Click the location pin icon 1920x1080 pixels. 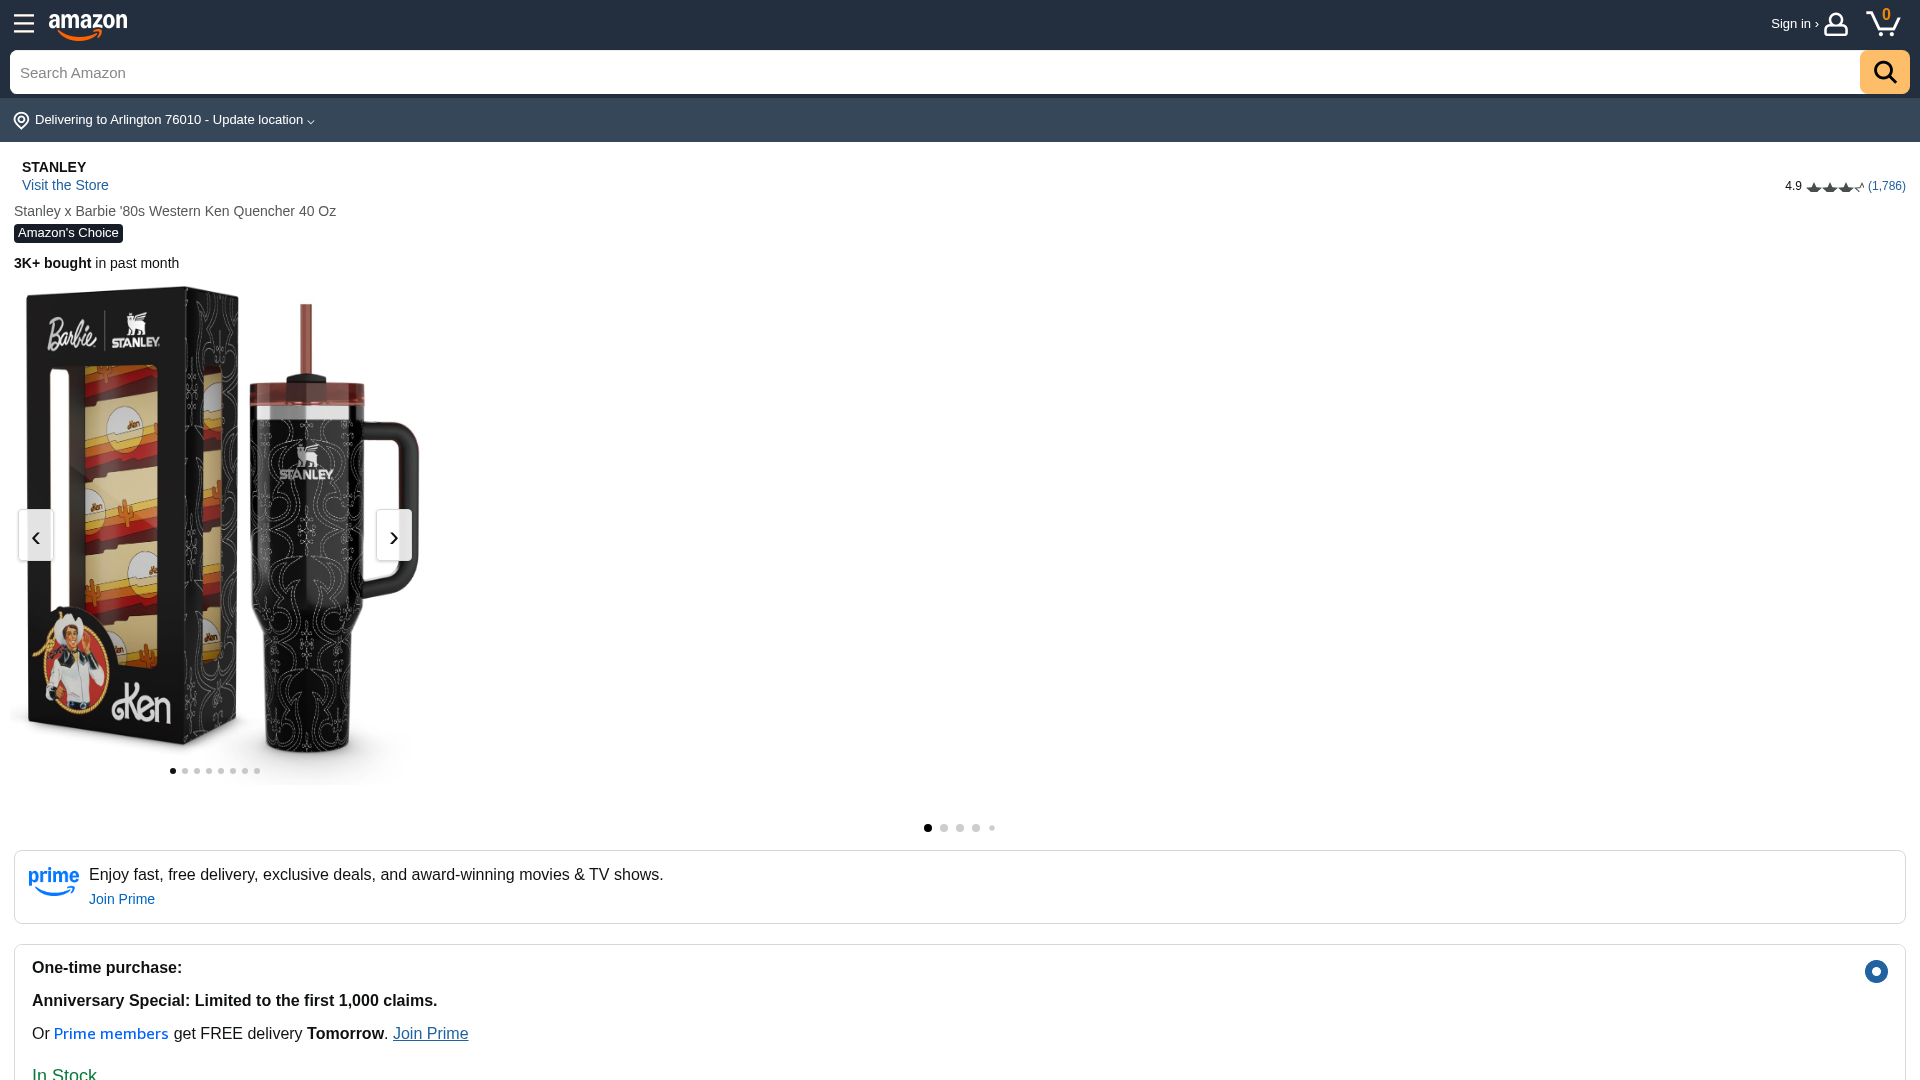(21, 121)
